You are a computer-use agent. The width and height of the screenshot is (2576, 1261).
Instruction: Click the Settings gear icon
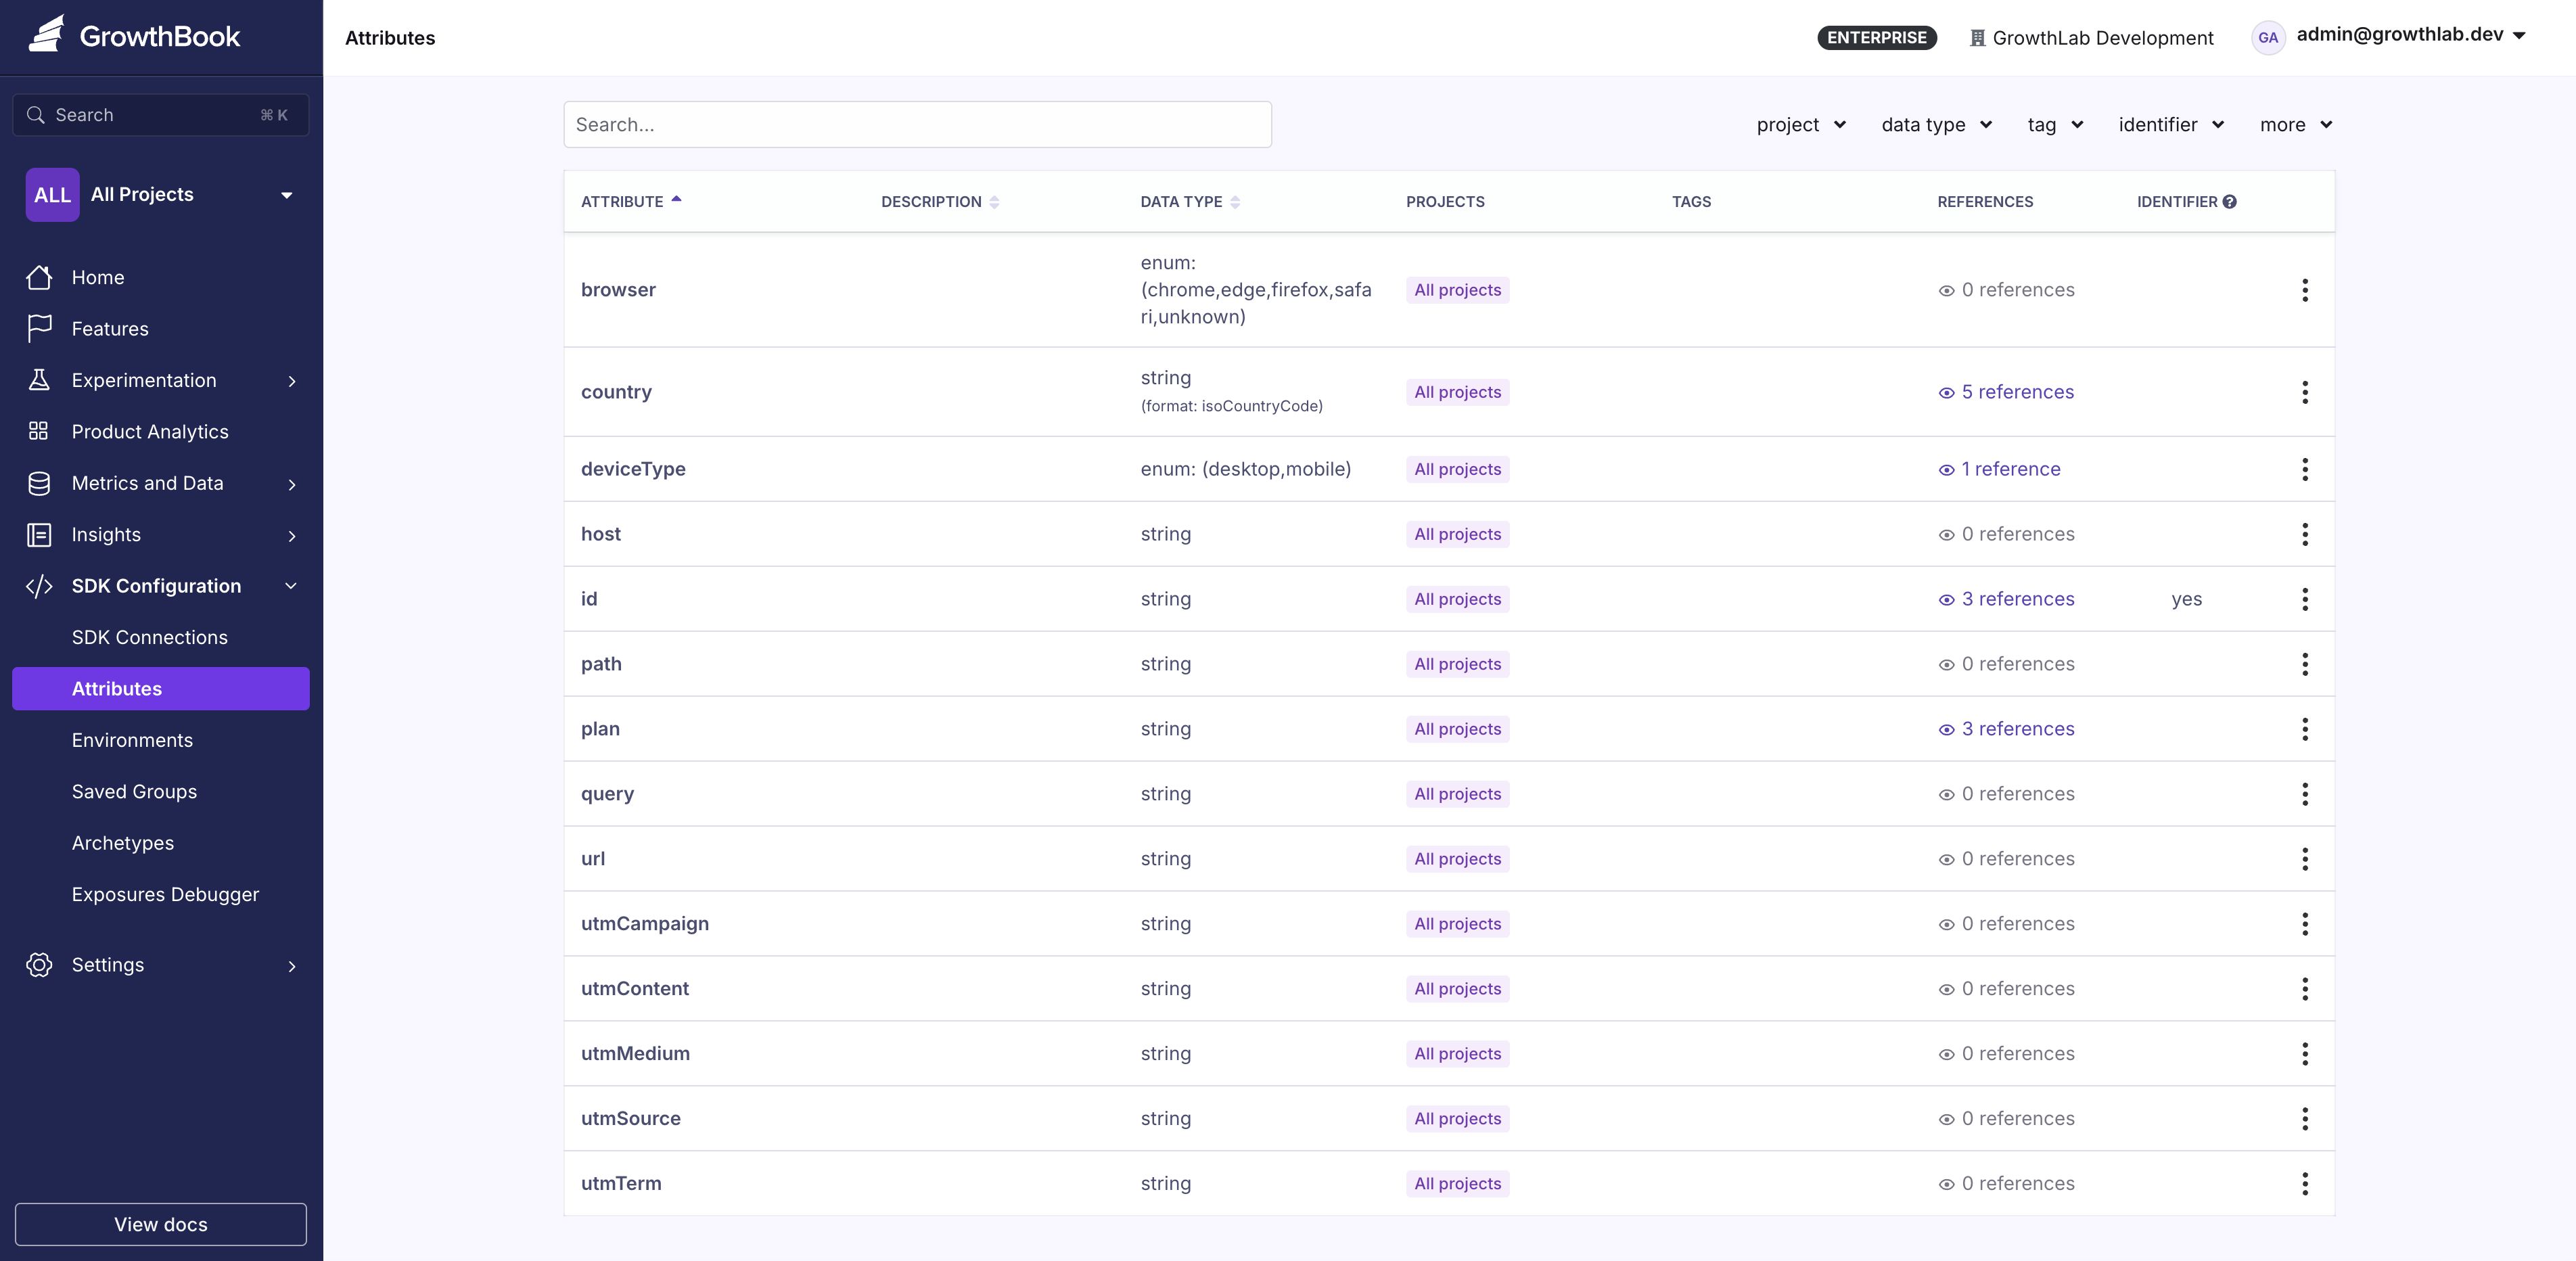click(x=39, y=965)
